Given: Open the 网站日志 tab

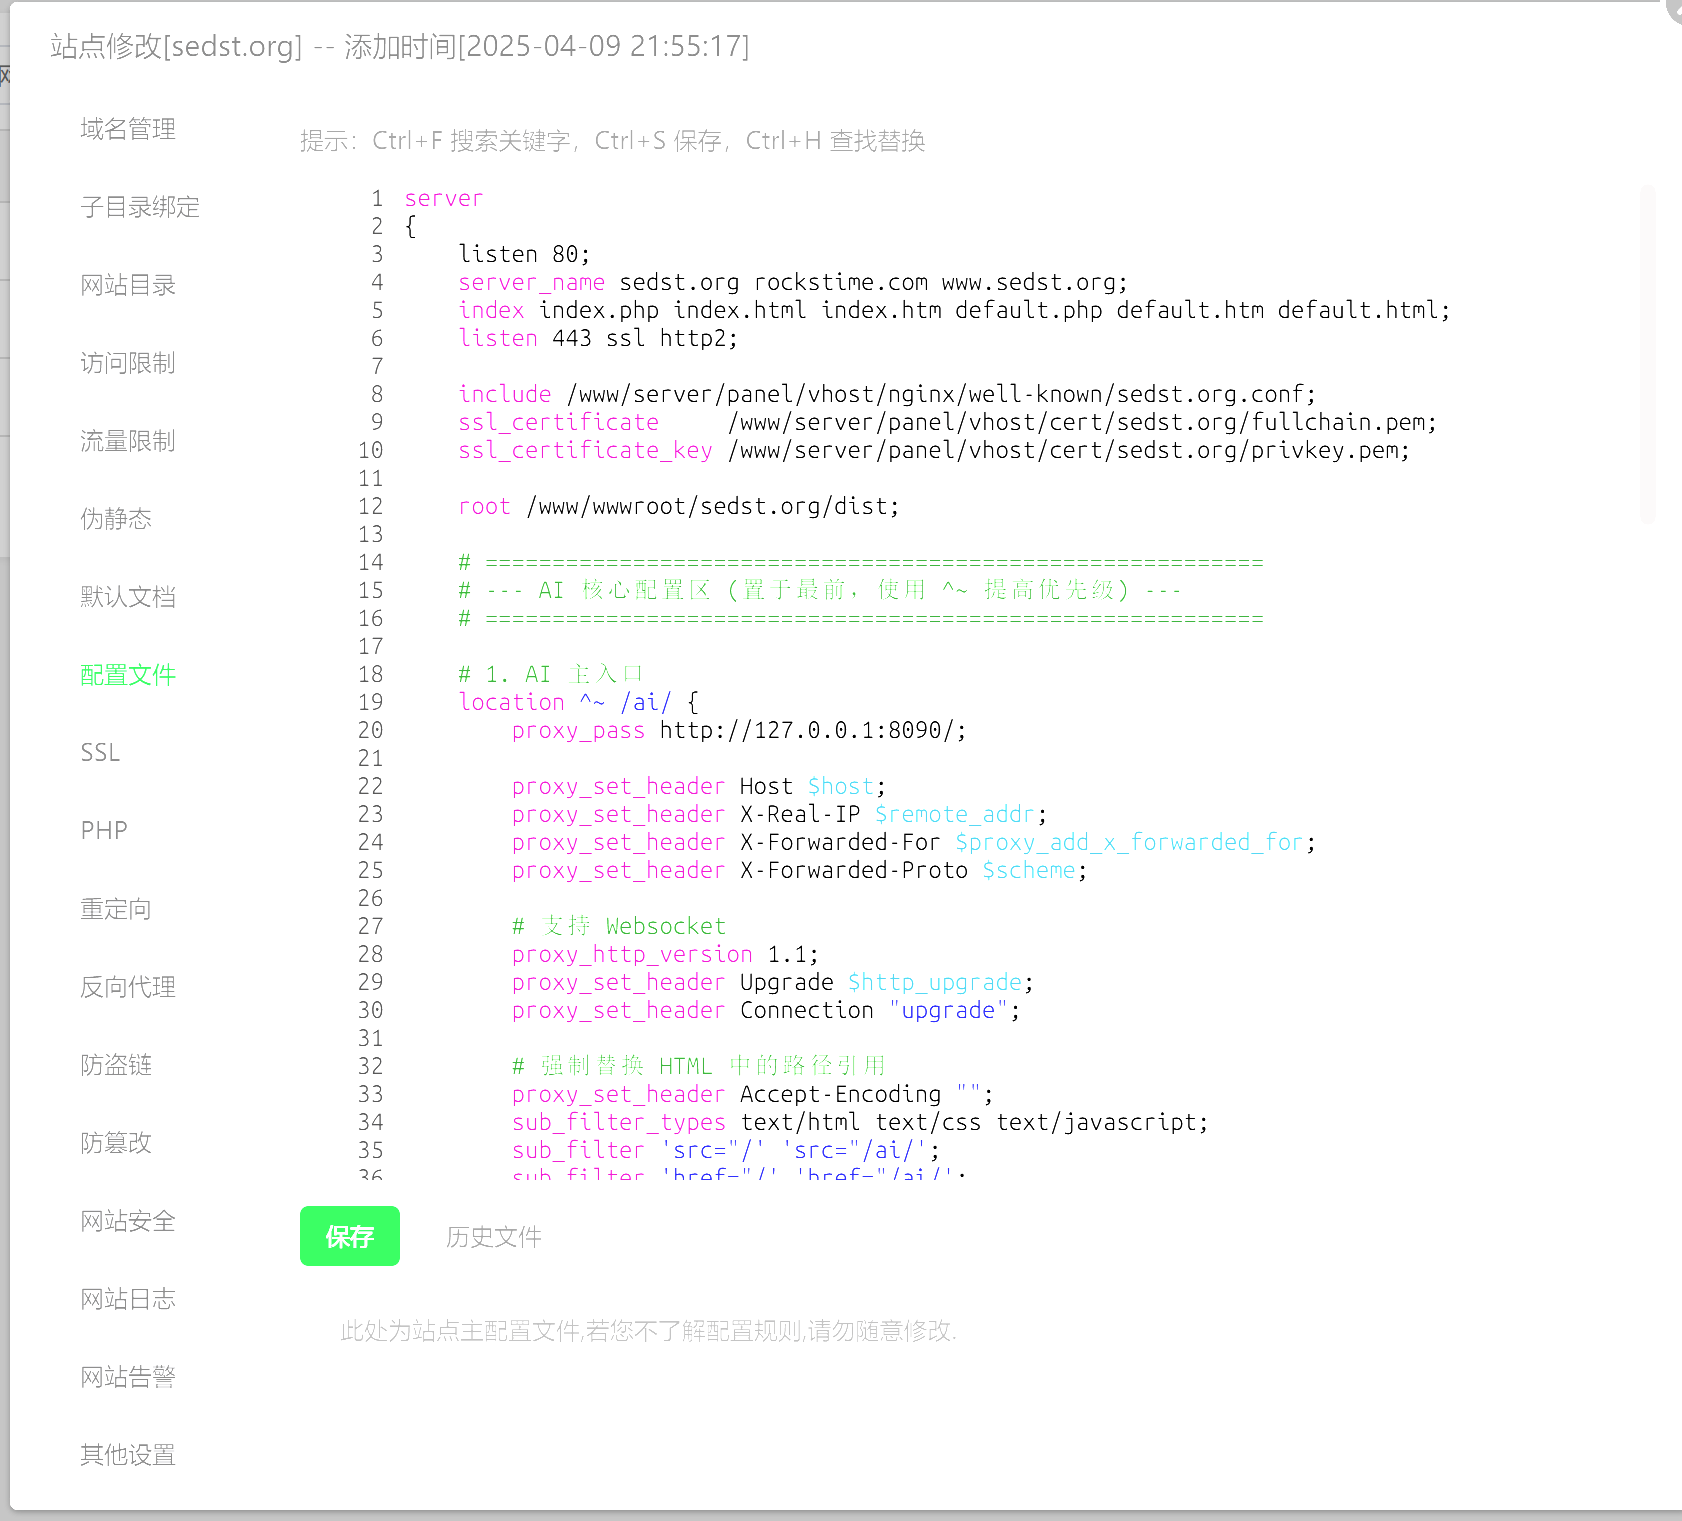Looking at the screenshot, I should pos(128,1299).
